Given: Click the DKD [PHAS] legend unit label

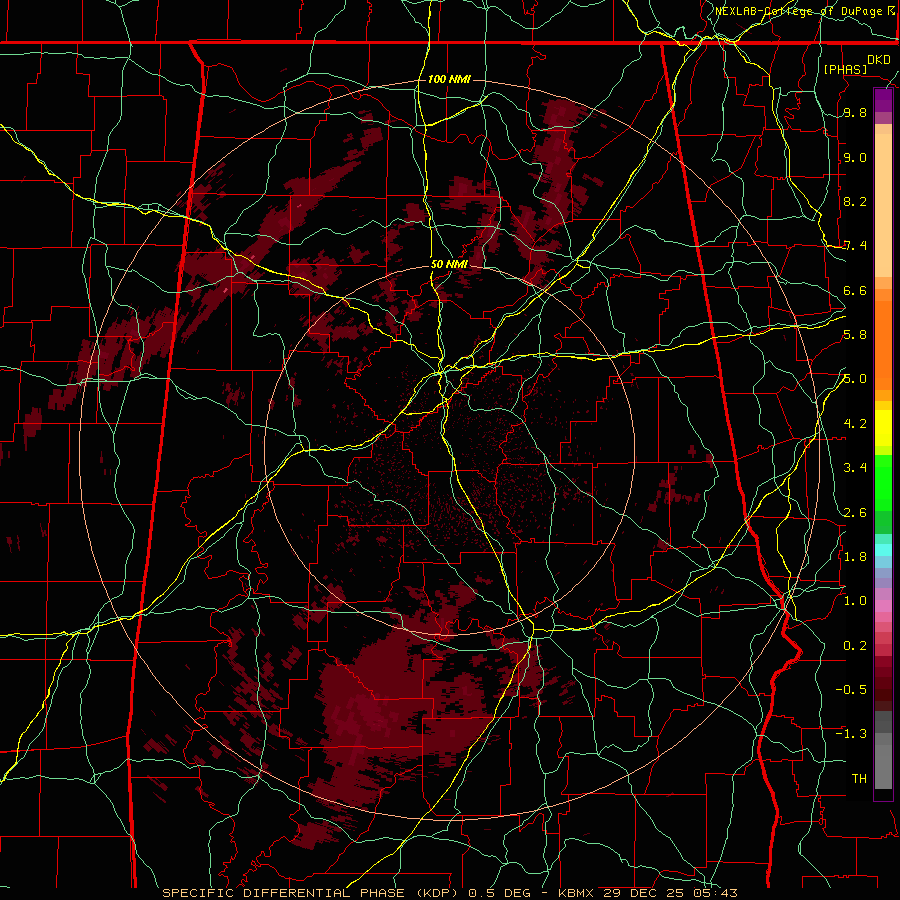Looking at the screenshot, I should [x=857, y=65].
